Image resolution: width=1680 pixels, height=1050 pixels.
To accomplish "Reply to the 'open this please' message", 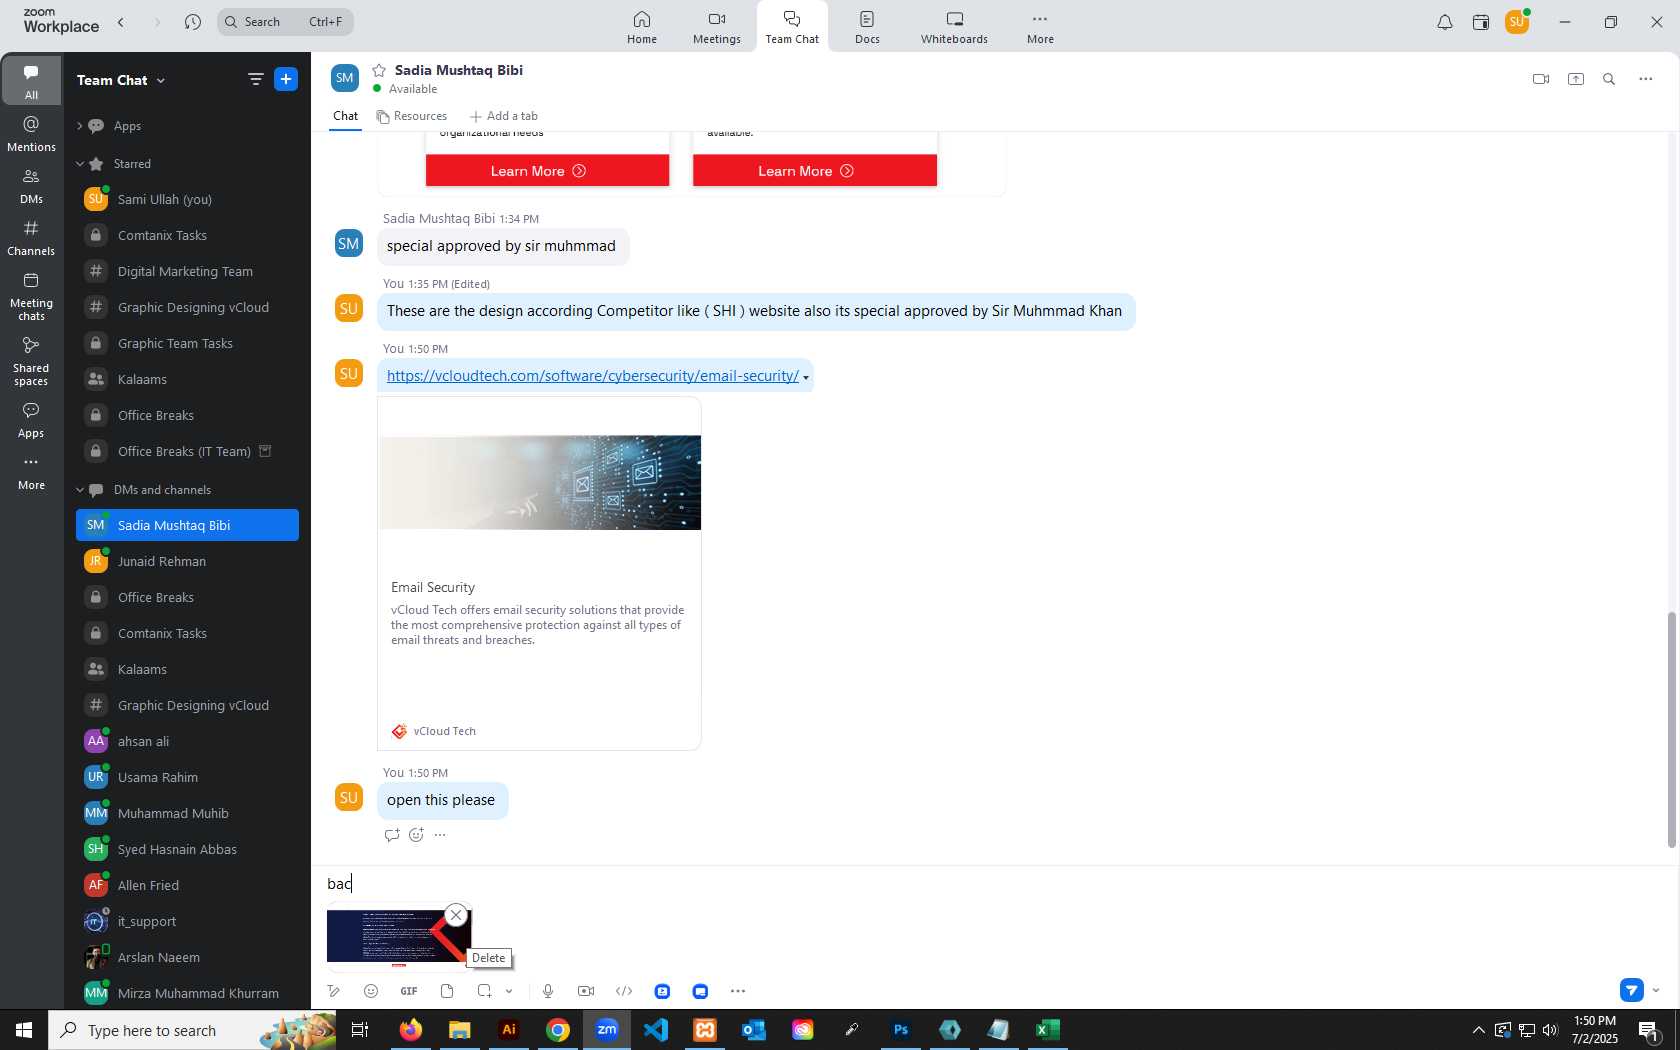I will [392, 835].
